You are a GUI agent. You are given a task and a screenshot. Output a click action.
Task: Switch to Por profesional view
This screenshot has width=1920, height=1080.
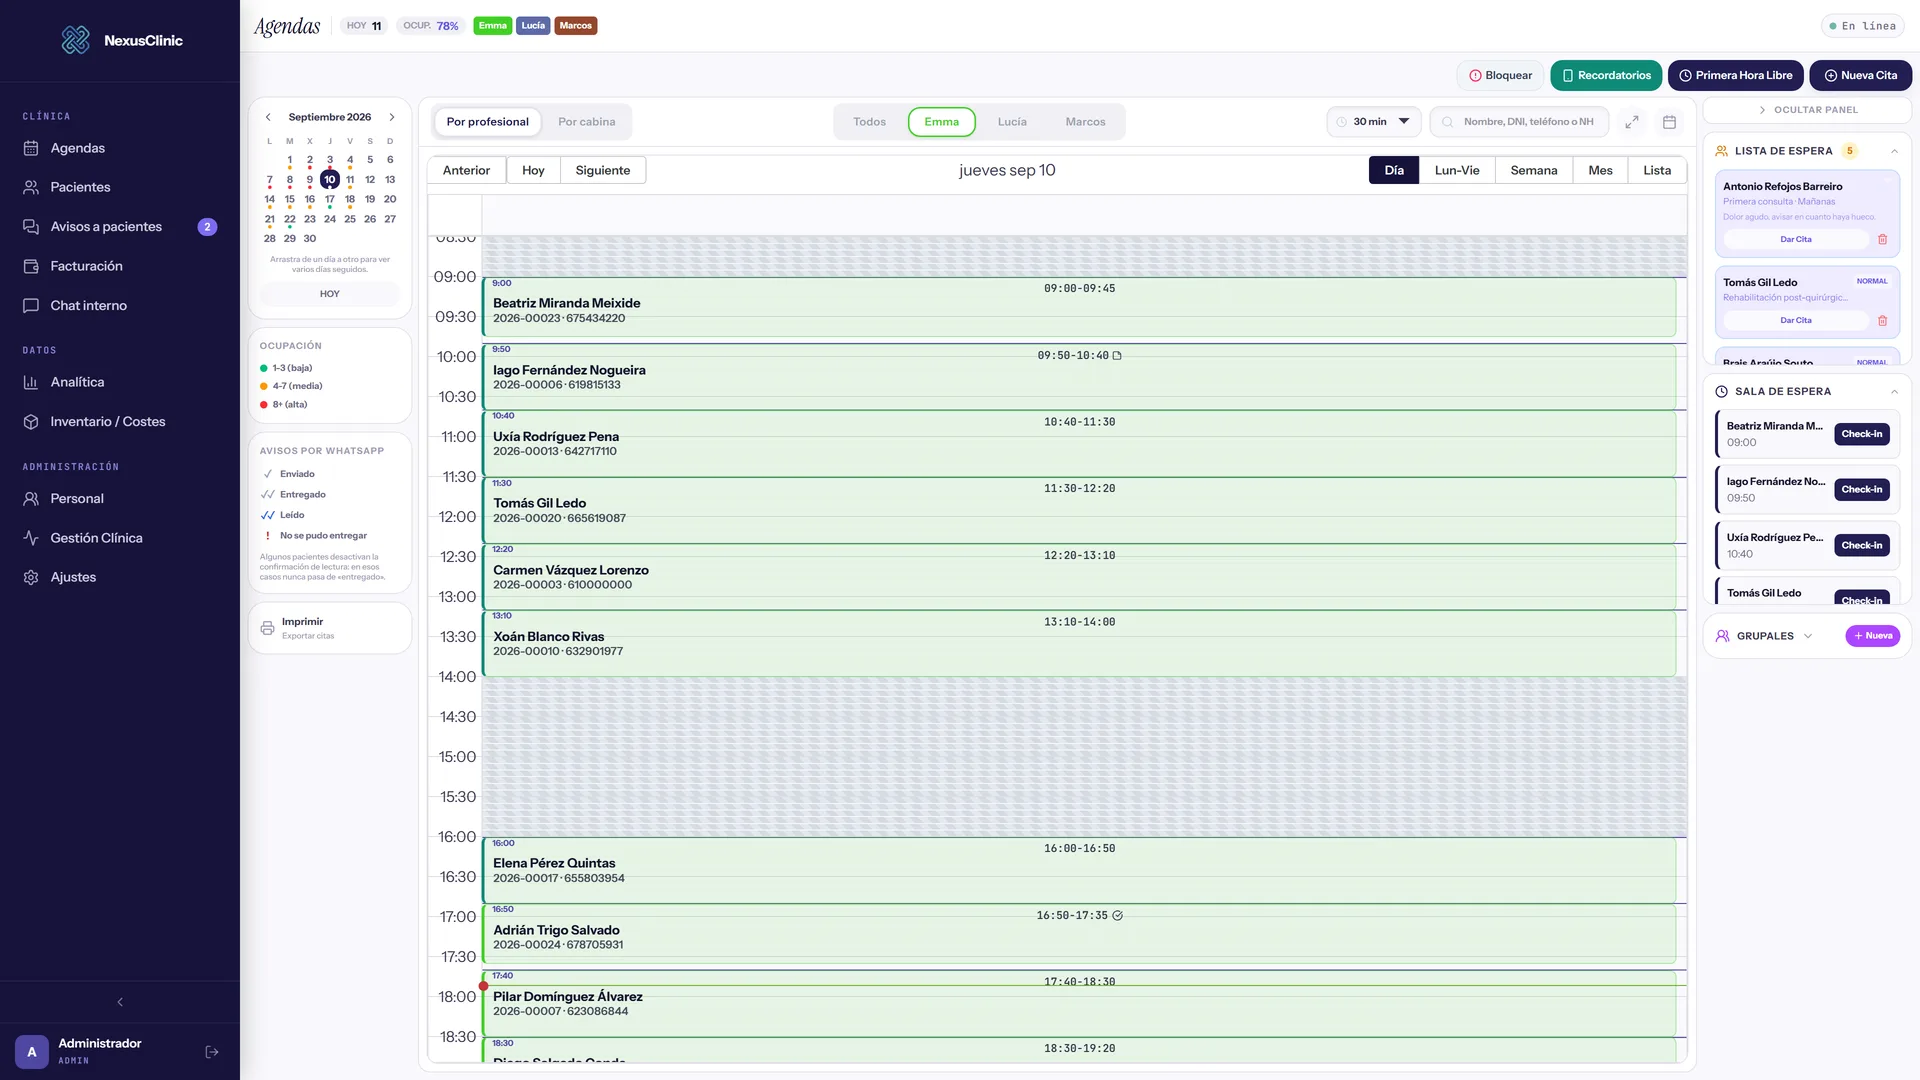click(488, 122)
